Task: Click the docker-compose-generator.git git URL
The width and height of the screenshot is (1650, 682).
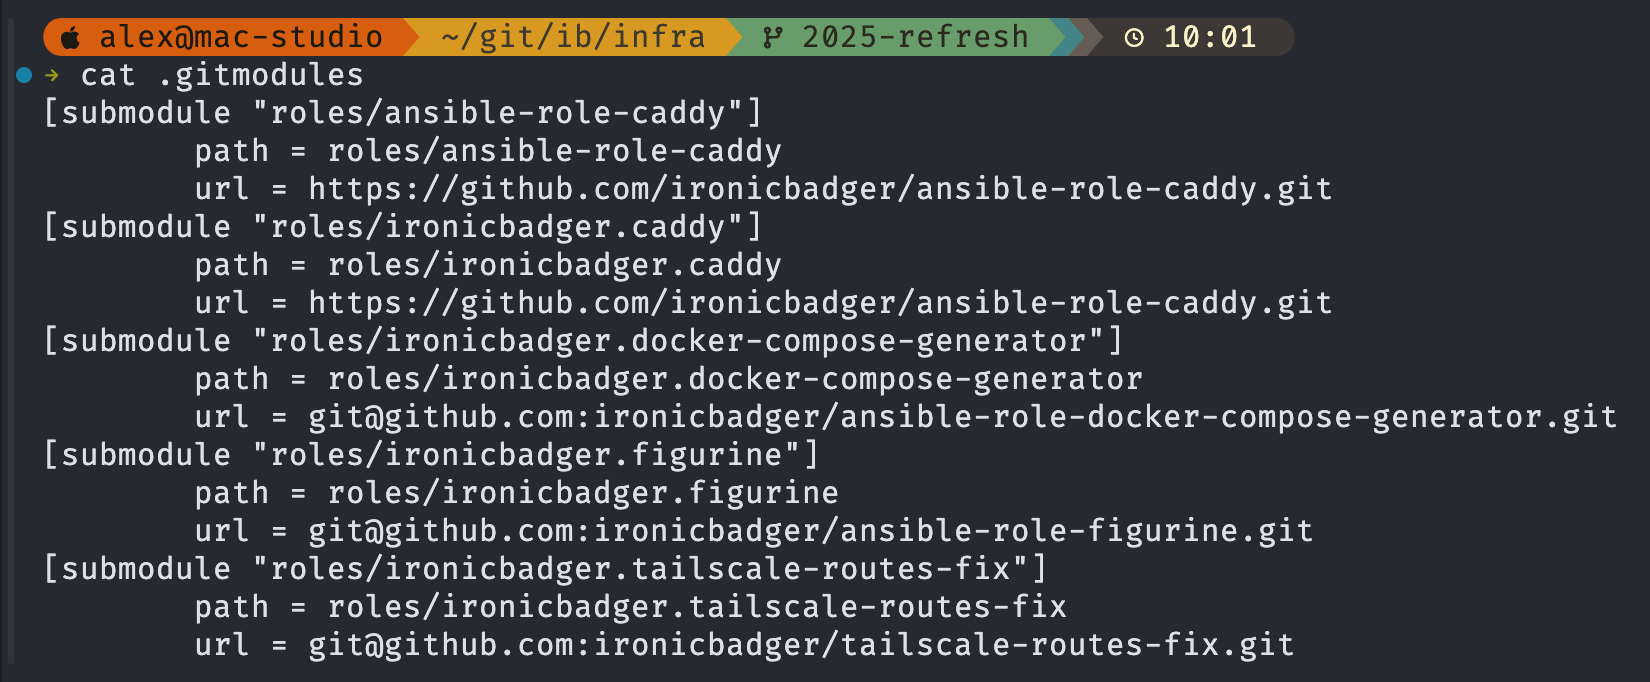Action: [963, 417]
